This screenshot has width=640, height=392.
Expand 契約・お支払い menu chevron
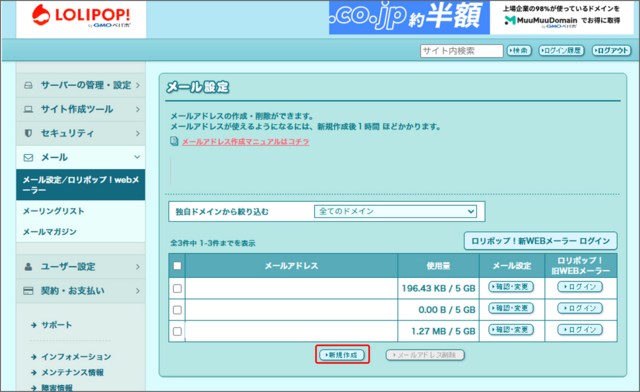coord(138,291)
